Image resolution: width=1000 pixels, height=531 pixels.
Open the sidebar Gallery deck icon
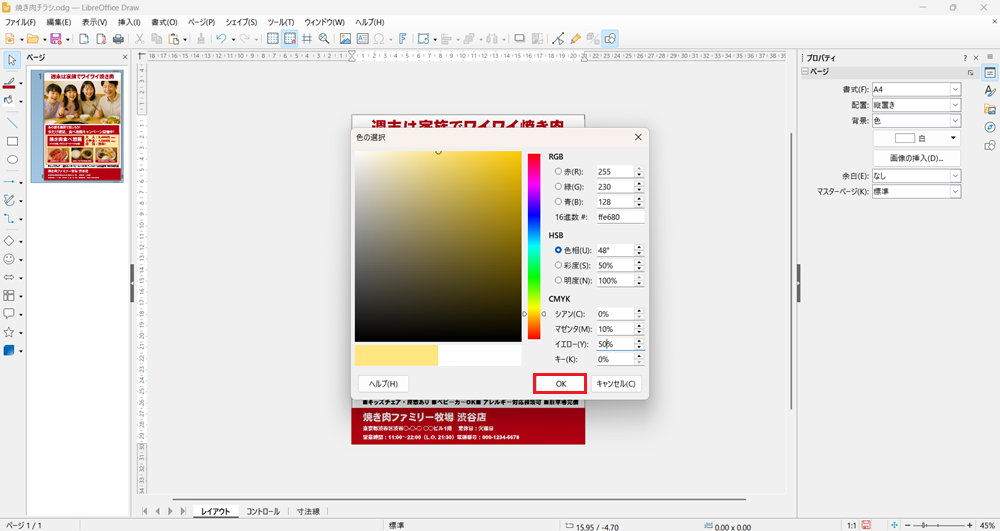tap(990, 109)
